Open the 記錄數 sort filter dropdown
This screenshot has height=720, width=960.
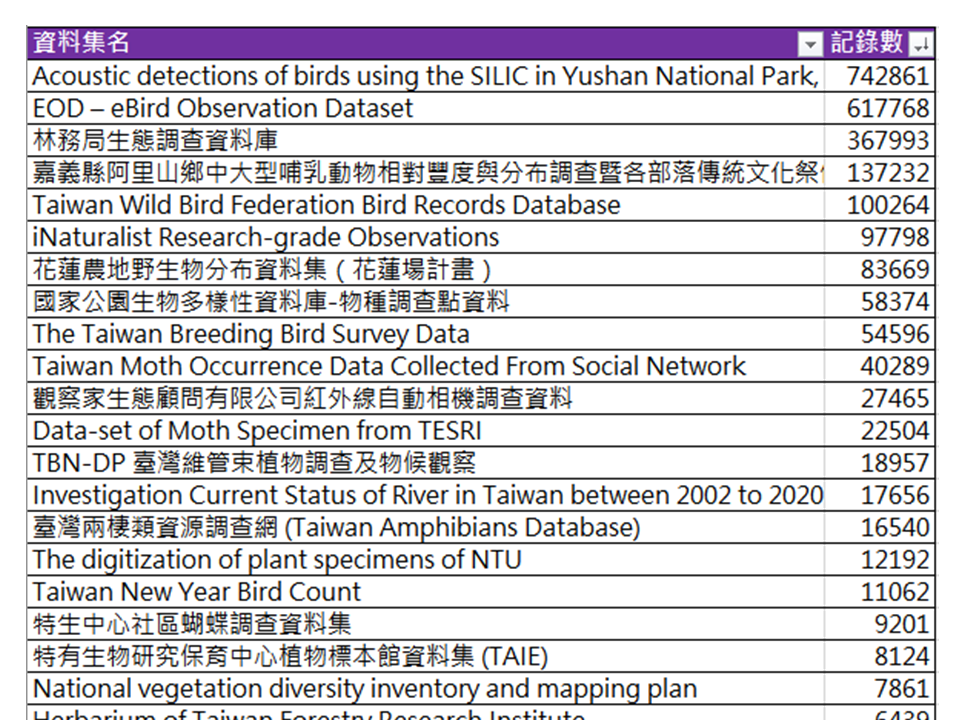point(921,44)
